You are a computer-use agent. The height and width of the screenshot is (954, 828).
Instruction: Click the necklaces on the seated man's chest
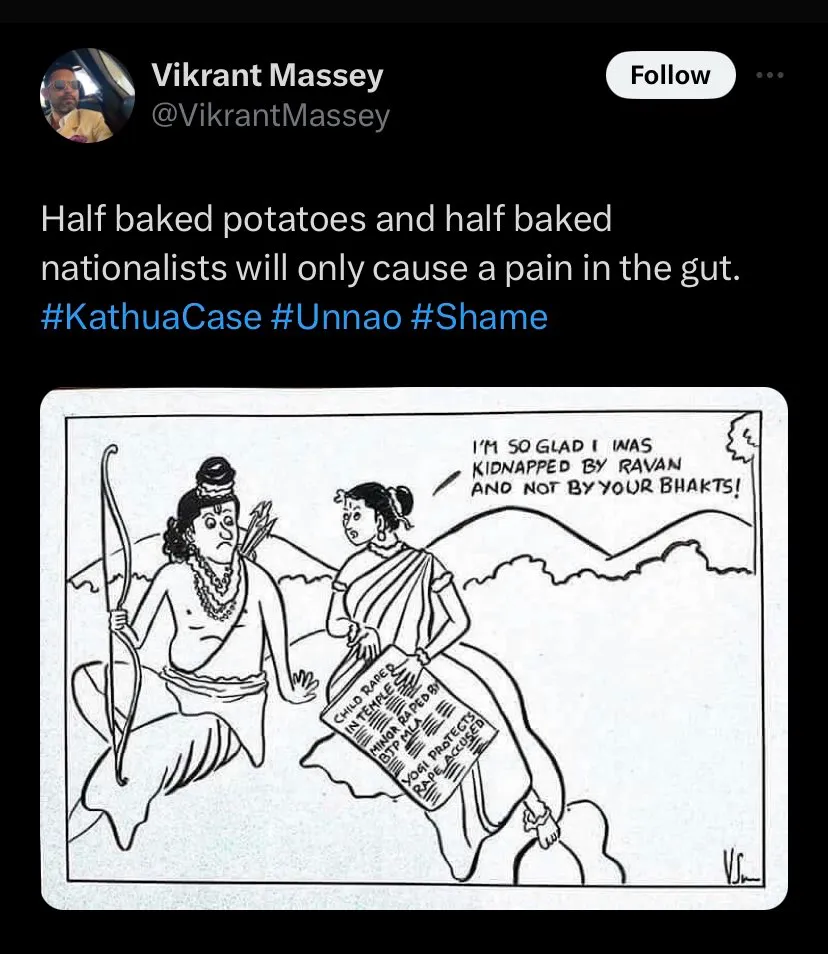coord(214,586)
